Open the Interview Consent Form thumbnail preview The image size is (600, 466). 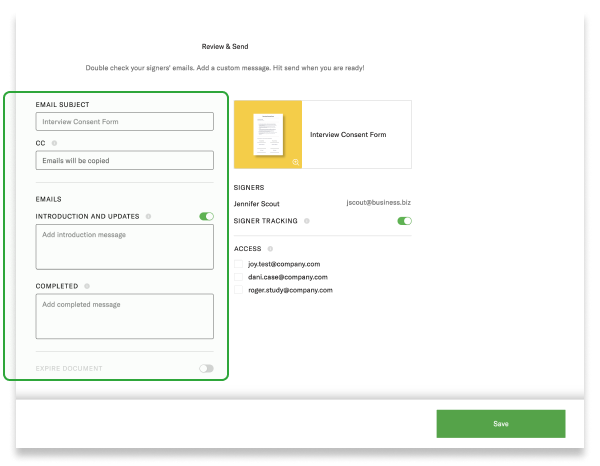(268, 135)
